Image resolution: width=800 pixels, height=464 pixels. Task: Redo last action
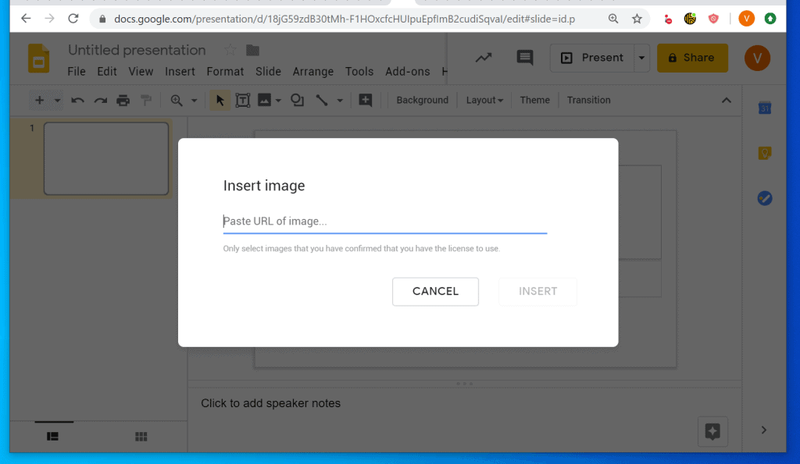[x=101, y=100]
